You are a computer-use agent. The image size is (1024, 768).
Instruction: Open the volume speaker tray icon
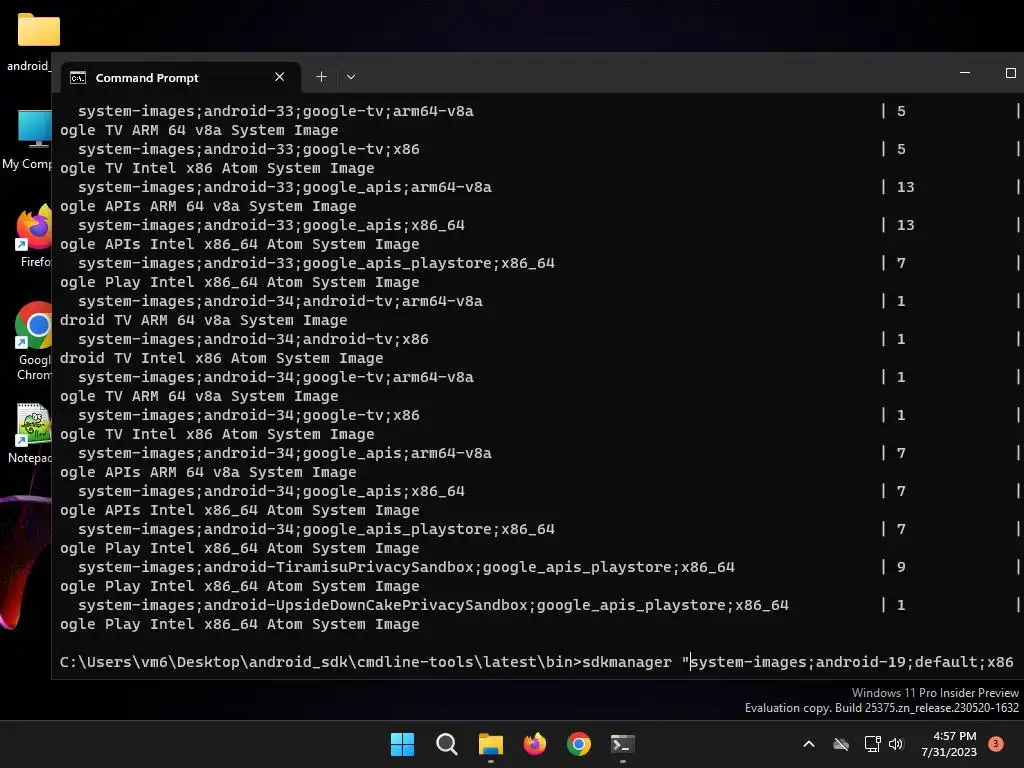[896, 744]
